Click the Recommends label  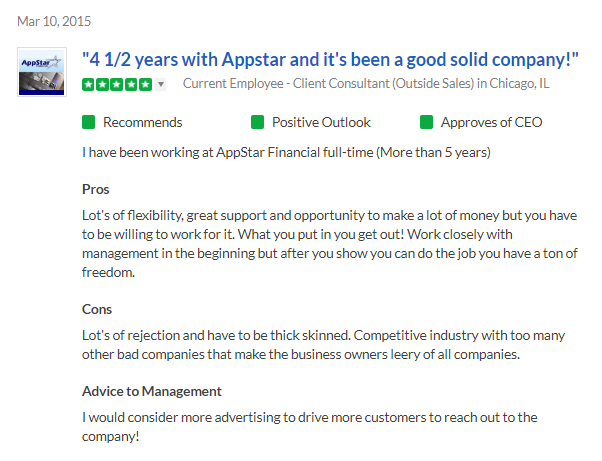tap(143, 122)
